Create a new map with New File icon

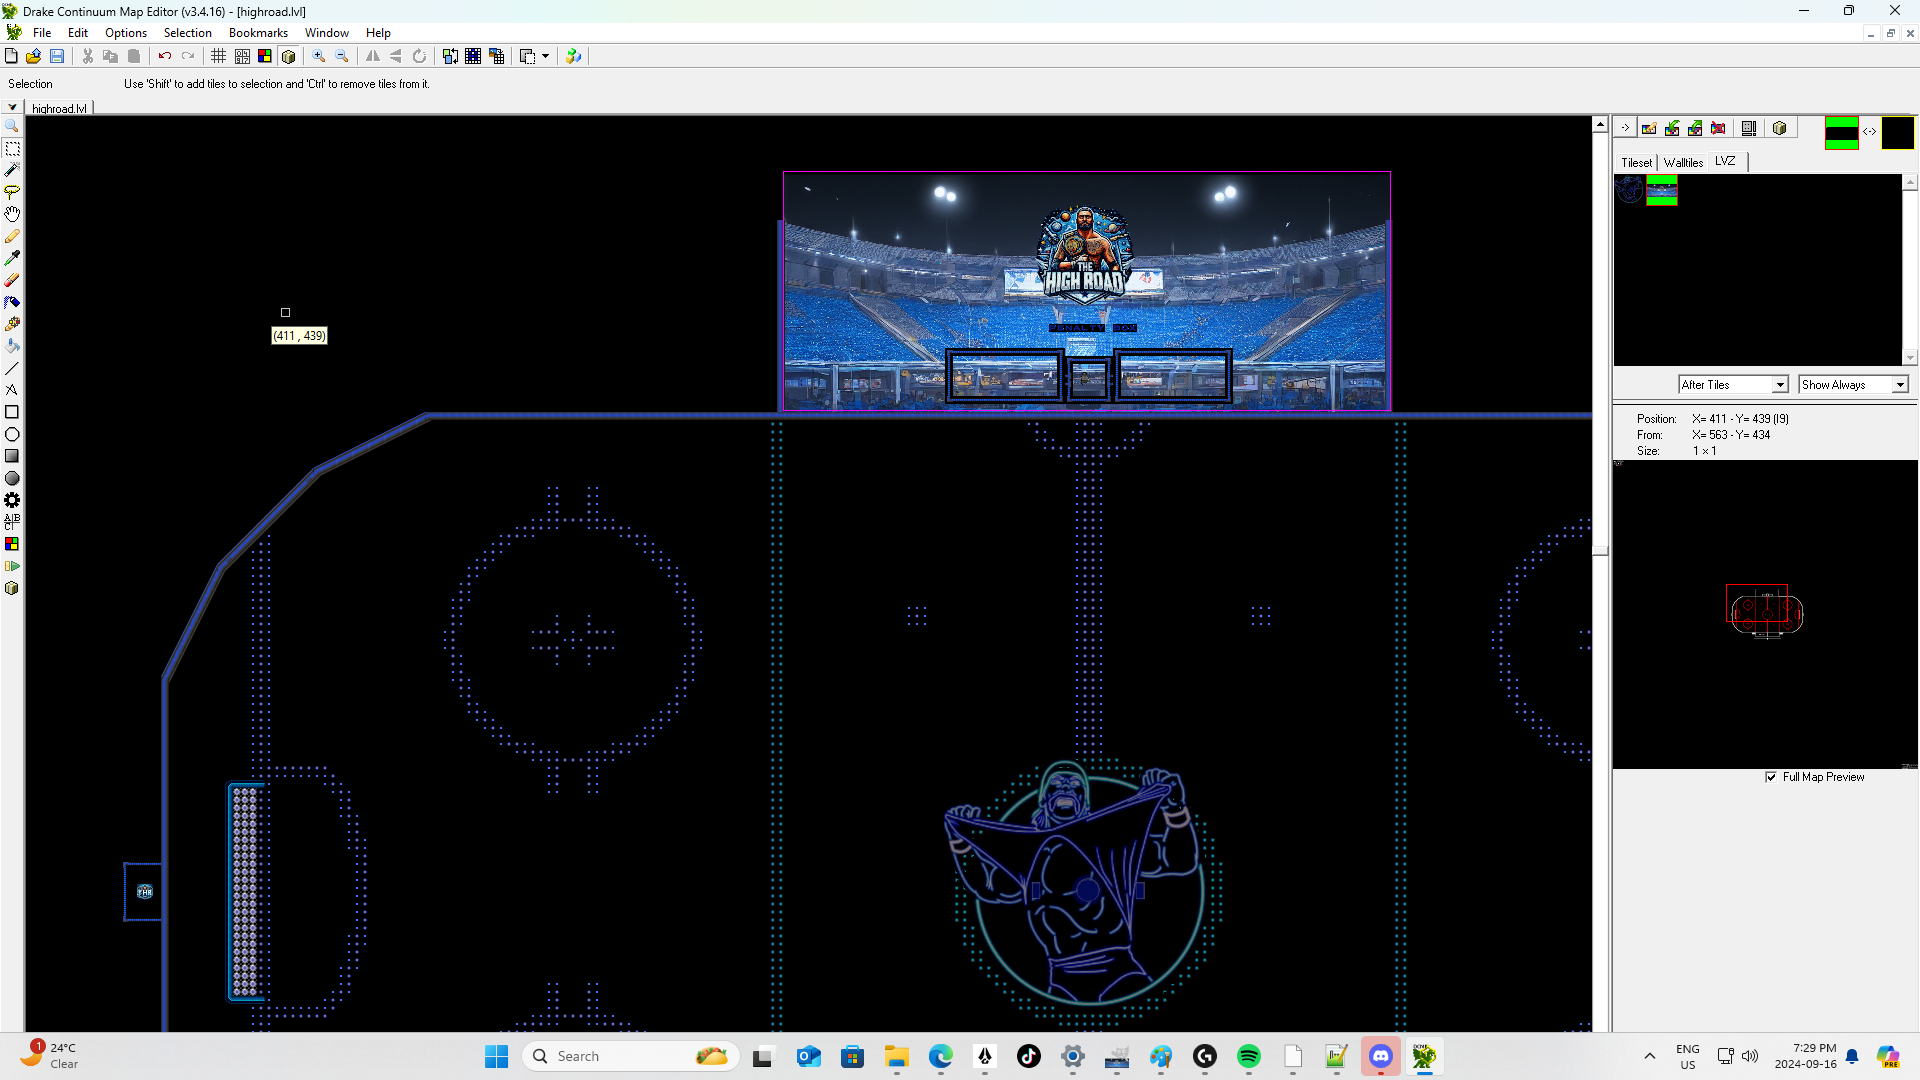(x=11, y=56)
